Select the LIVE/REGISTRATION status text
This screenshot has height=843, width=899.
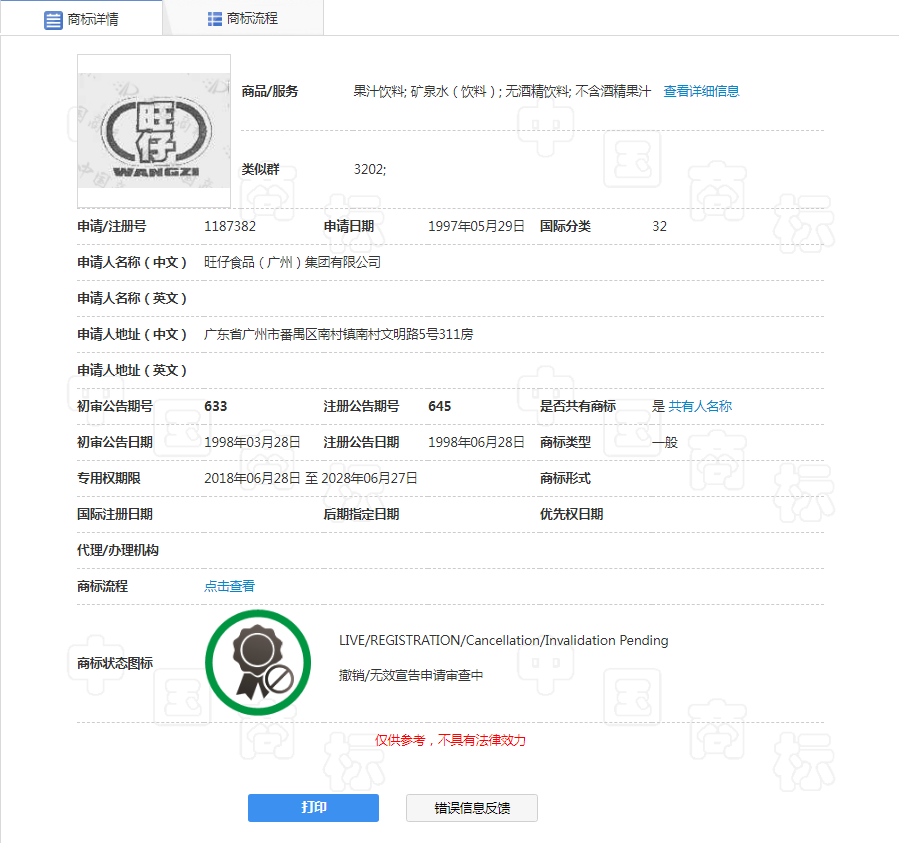pyautogui.click(x=503, y=640)
